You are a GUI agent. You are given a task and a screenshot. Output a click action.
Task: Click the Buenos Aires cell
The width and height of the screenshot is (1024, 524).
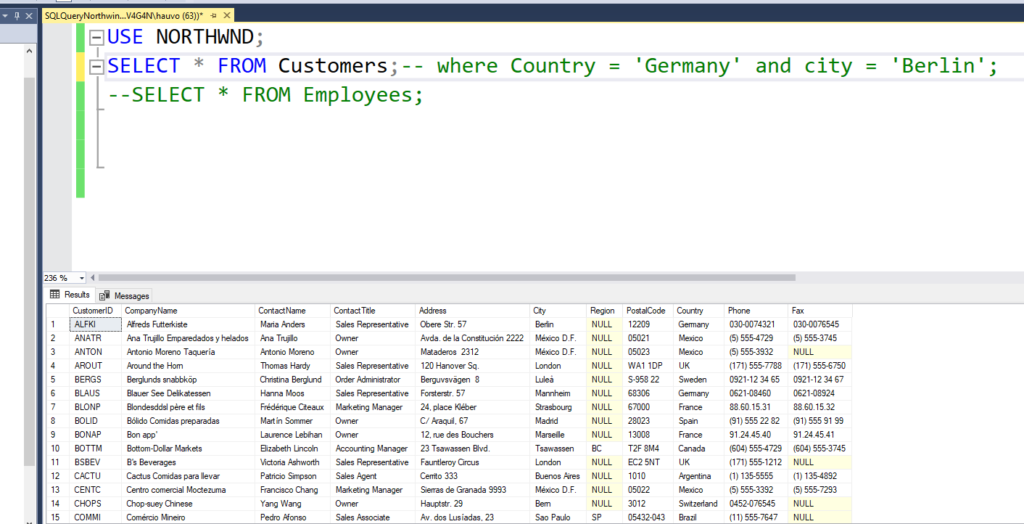pyautogui.click(x=558, y=476)
